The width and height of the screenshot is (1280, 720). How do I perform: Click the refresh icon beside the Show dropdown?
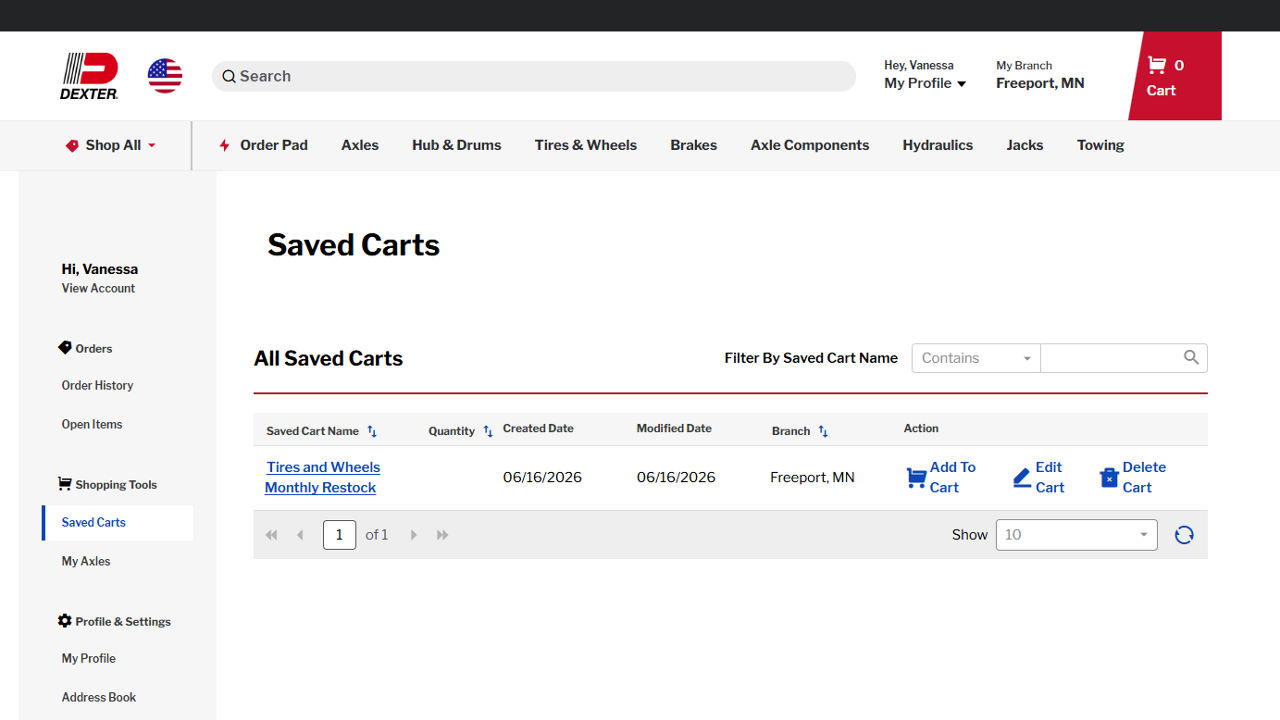(1184, 535)
